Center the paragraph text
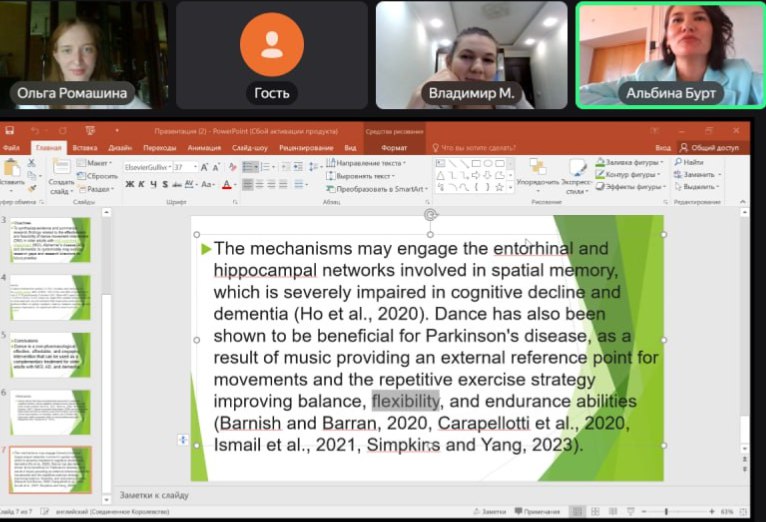The width and height of the screenshot is (766, 522). tap(260, 185)
